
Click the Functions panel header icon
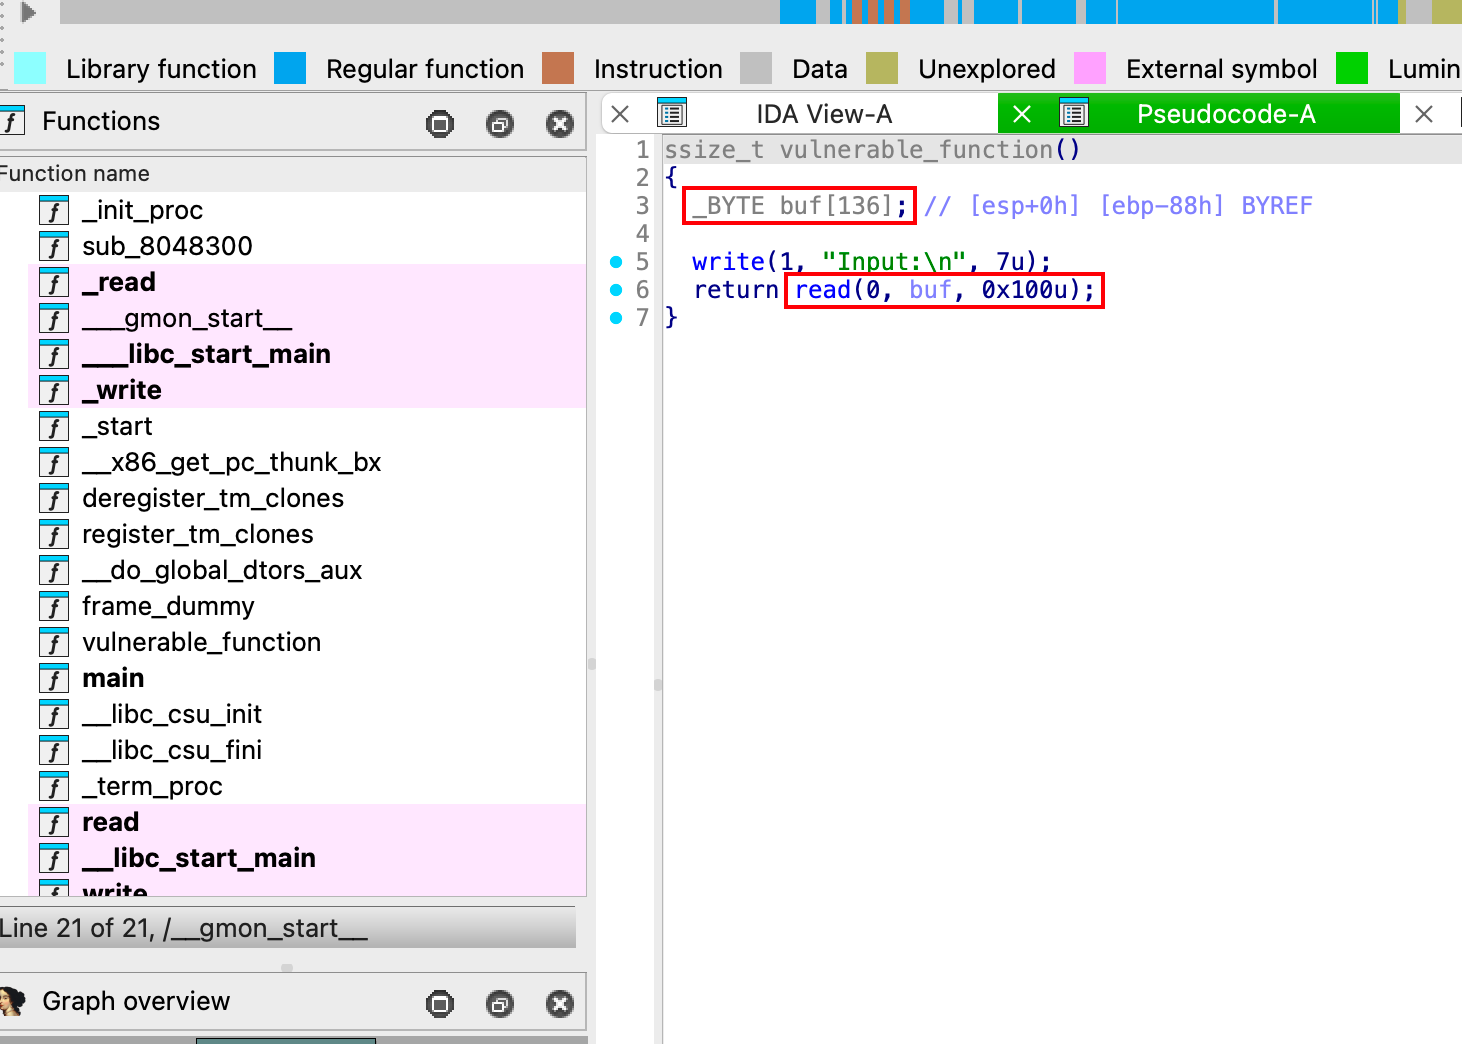[x=12, y=122]
